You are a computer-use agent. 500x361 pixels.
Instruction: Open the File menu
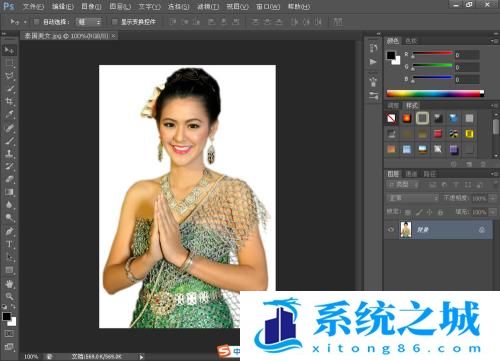(33, 7)
